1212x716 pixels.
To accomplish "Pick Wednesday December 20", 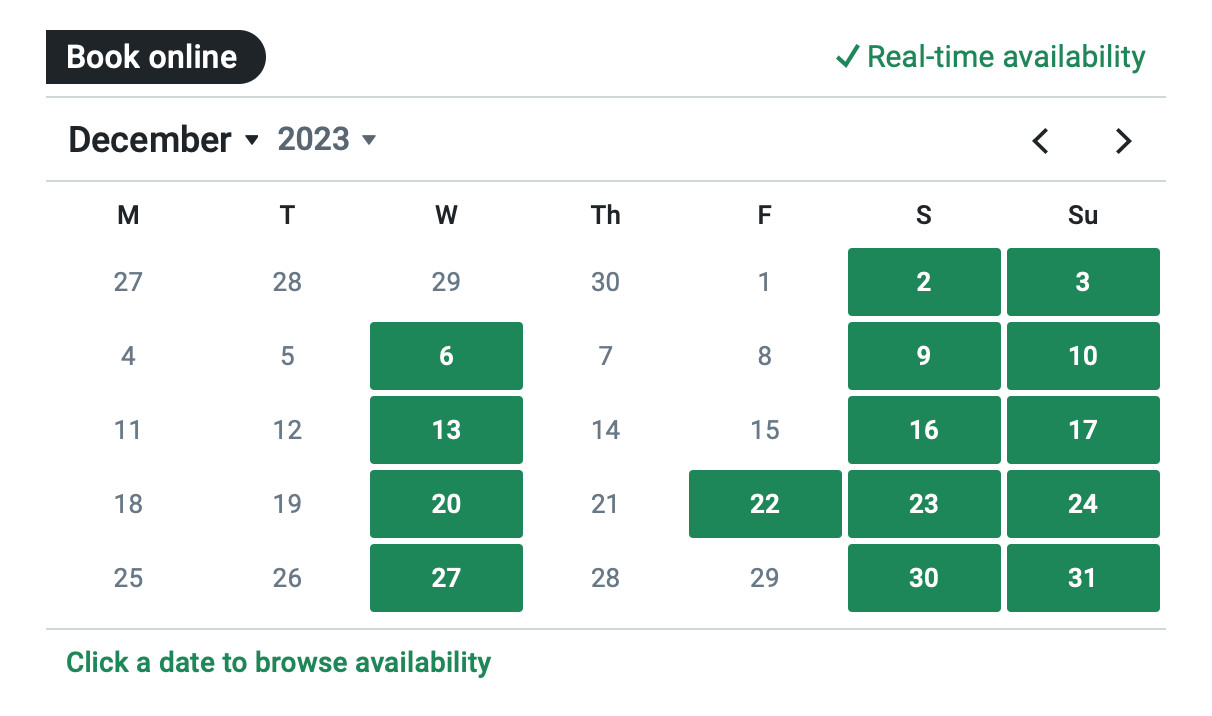I will pos(446,504).
